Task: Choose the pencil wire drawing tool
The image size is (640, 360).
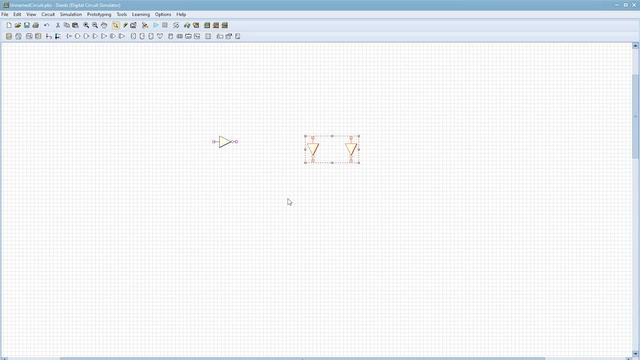Action: (125, 25)
